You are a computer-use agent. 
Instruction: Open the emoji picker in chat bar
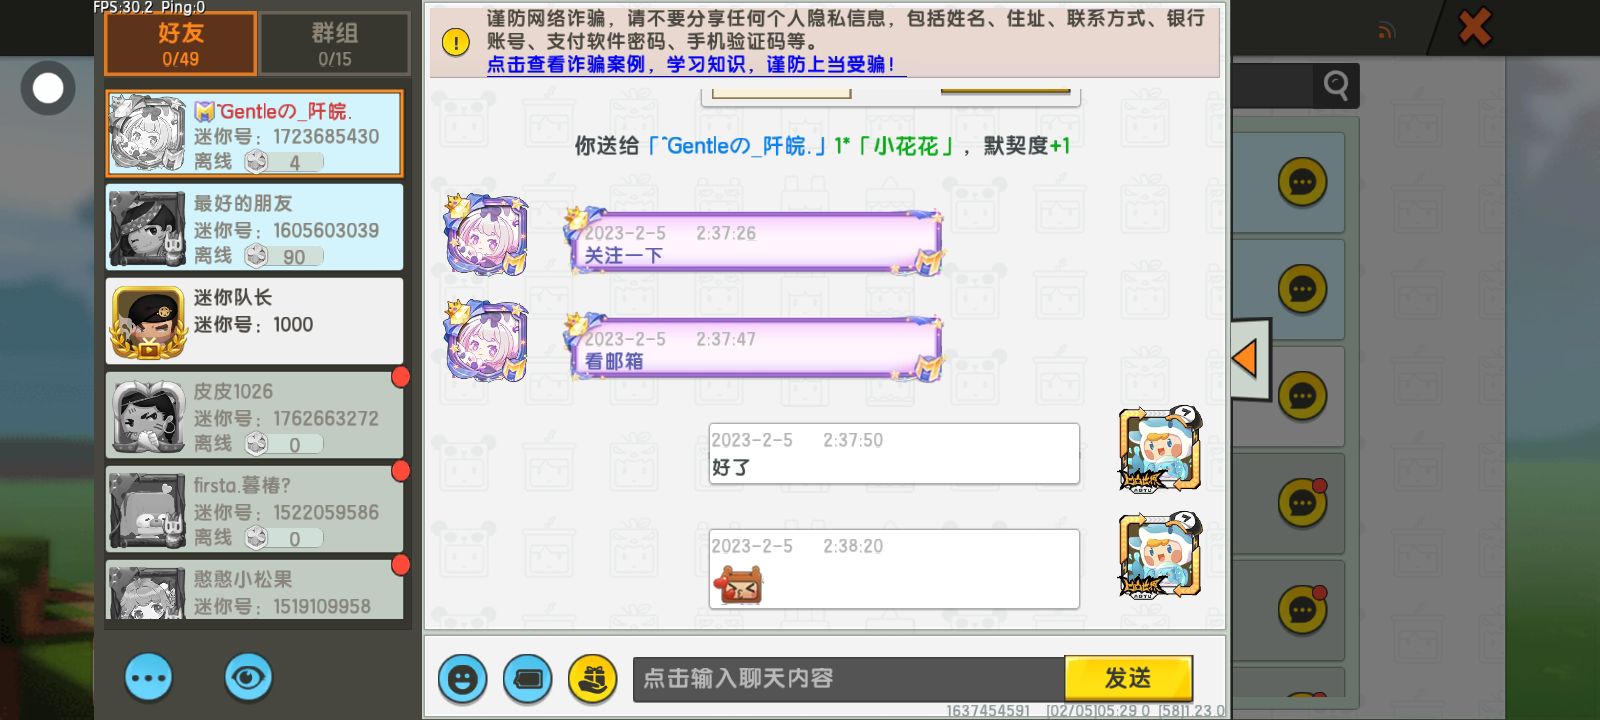point(462,679)
